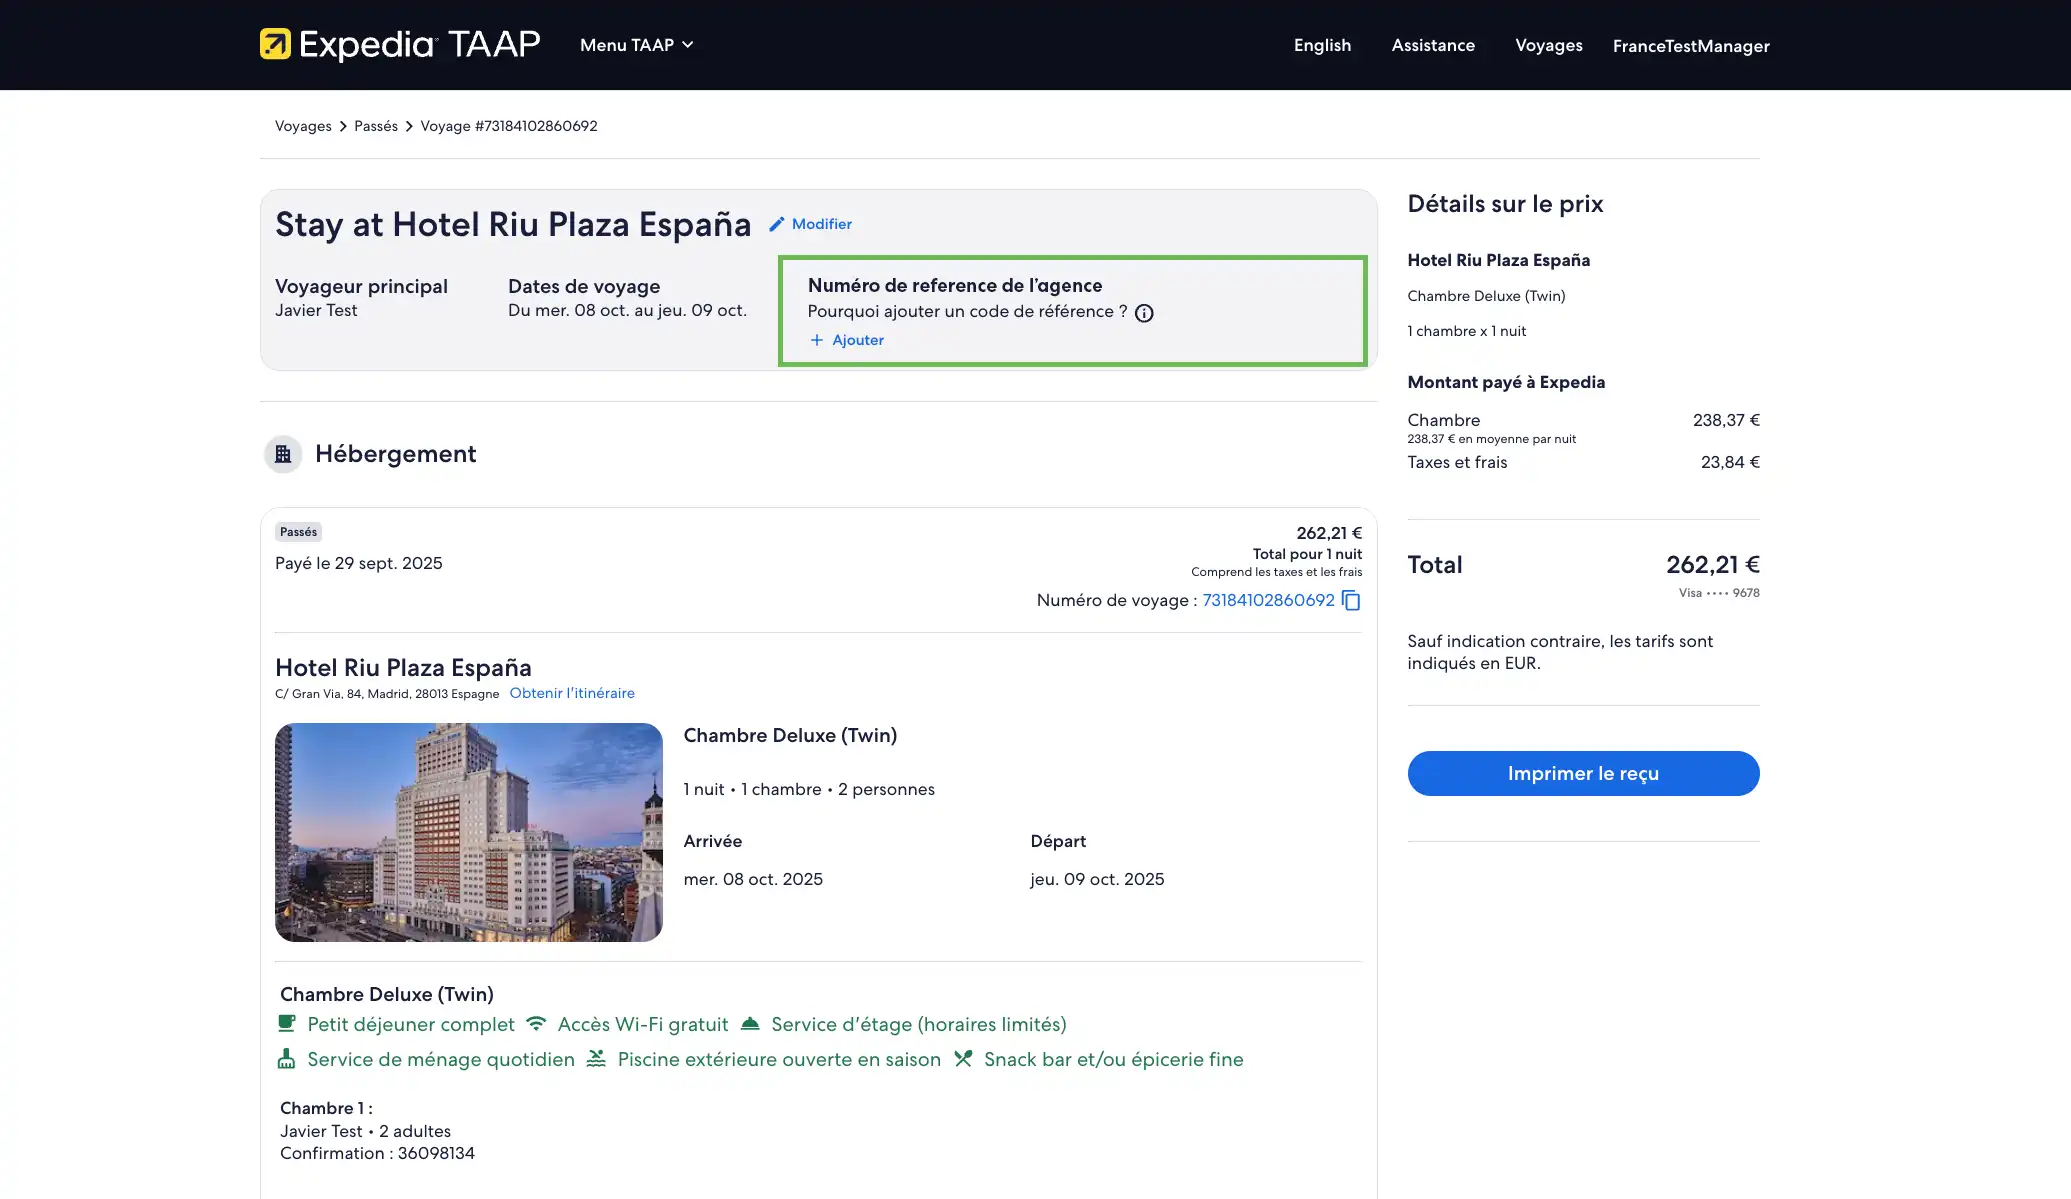Click the plus icon next to Ajouter
The height and width of the screenshot is (1199, 2071).
[817, 340]
